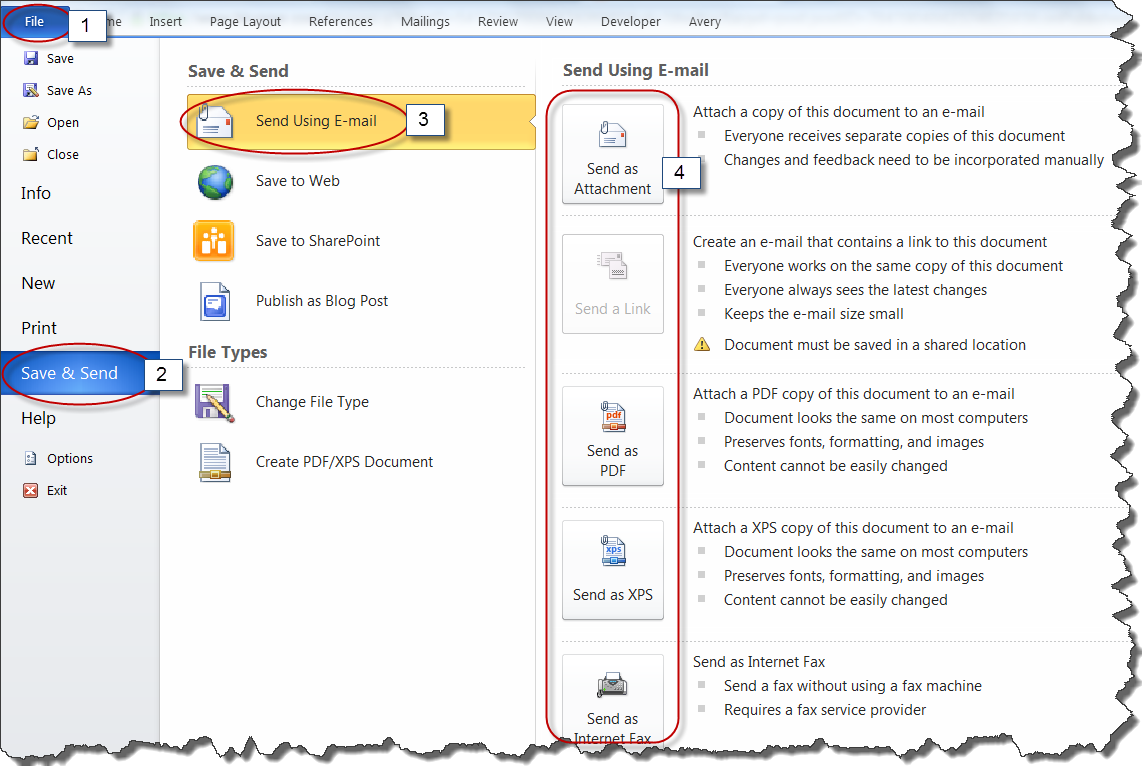Click 'Keeps the e-mail size small' text
Viewport: 1142px width, 766px height.
814,314
